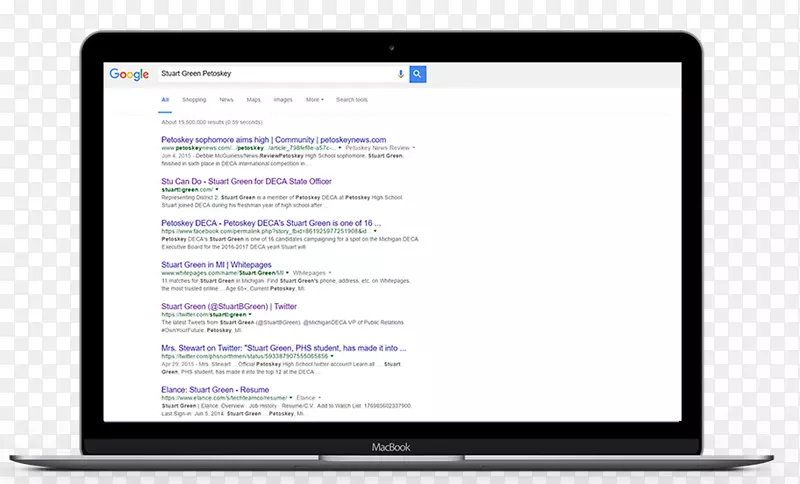800x484 pixels.
Task: Open Petoskey sophomore aims high result
Action: [x=273, y=140]
